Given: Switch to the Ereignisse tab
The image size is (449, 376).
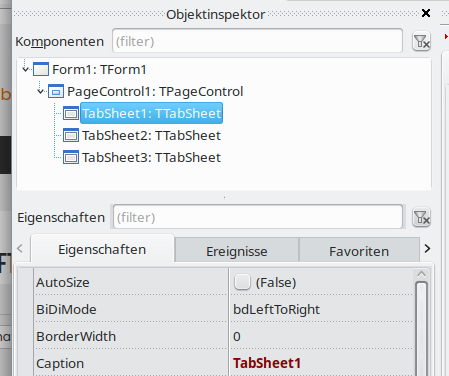Looking at the screenshot, I should [x=237, y=251].
